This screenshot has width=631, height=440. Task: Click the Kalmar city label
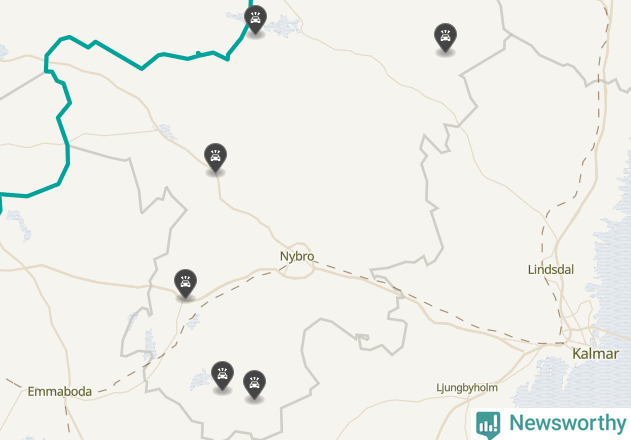point(595,354)
